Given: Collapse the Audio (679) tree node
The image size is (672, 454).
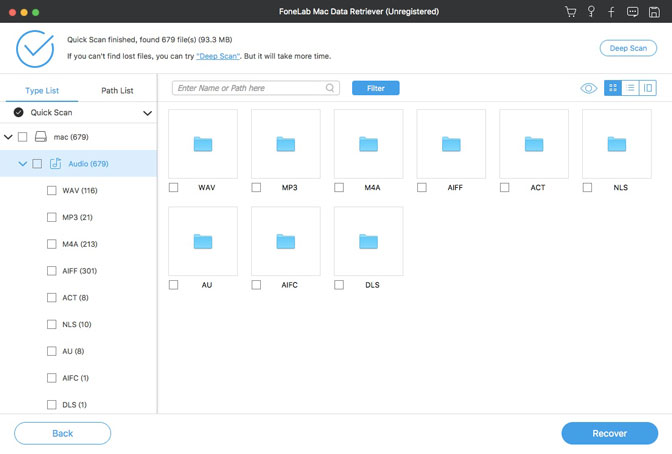Looking at the screenshot, I should (23, 164).
